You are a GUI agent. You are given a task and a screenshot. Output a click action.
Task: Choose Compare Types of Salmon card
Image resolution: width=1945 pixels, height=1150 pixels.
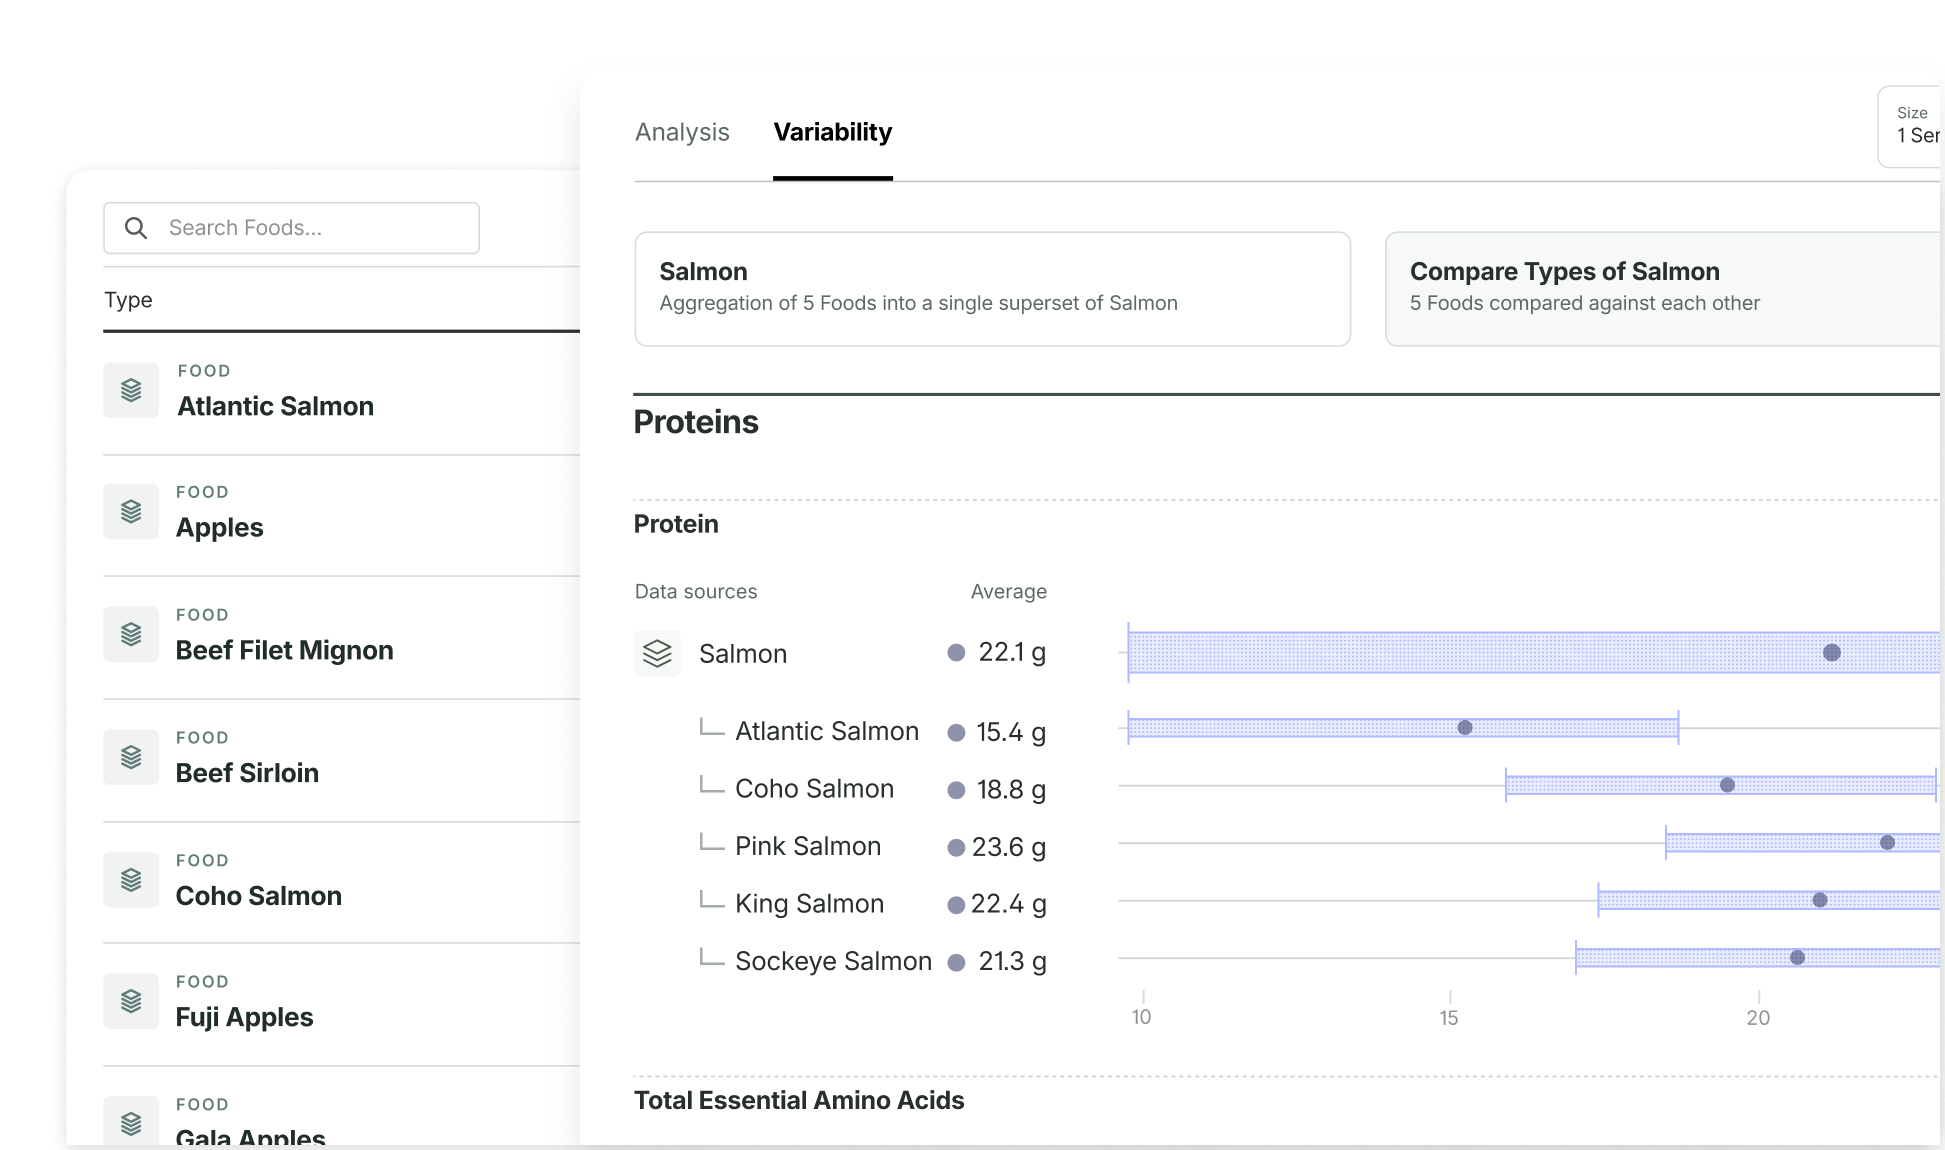1664,289
